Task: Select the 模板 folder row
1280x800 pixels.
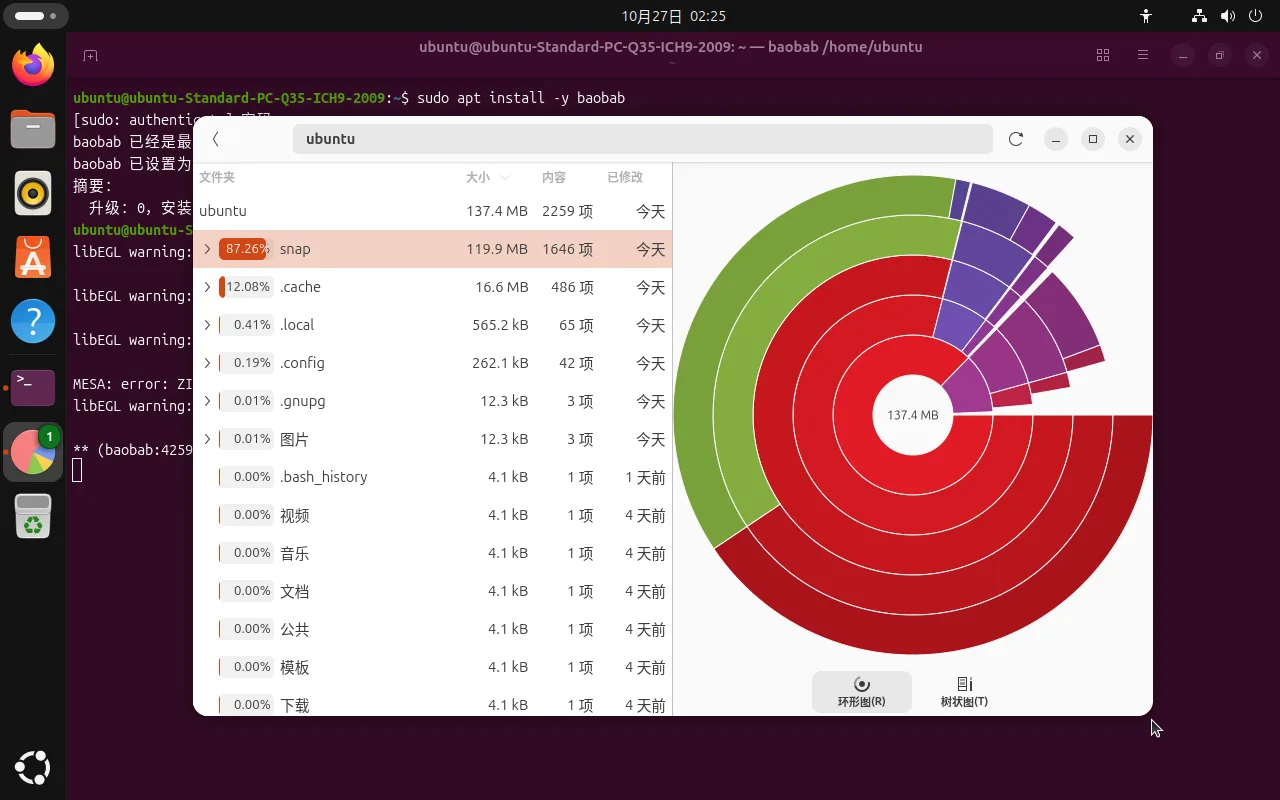Action: (432, 667)
